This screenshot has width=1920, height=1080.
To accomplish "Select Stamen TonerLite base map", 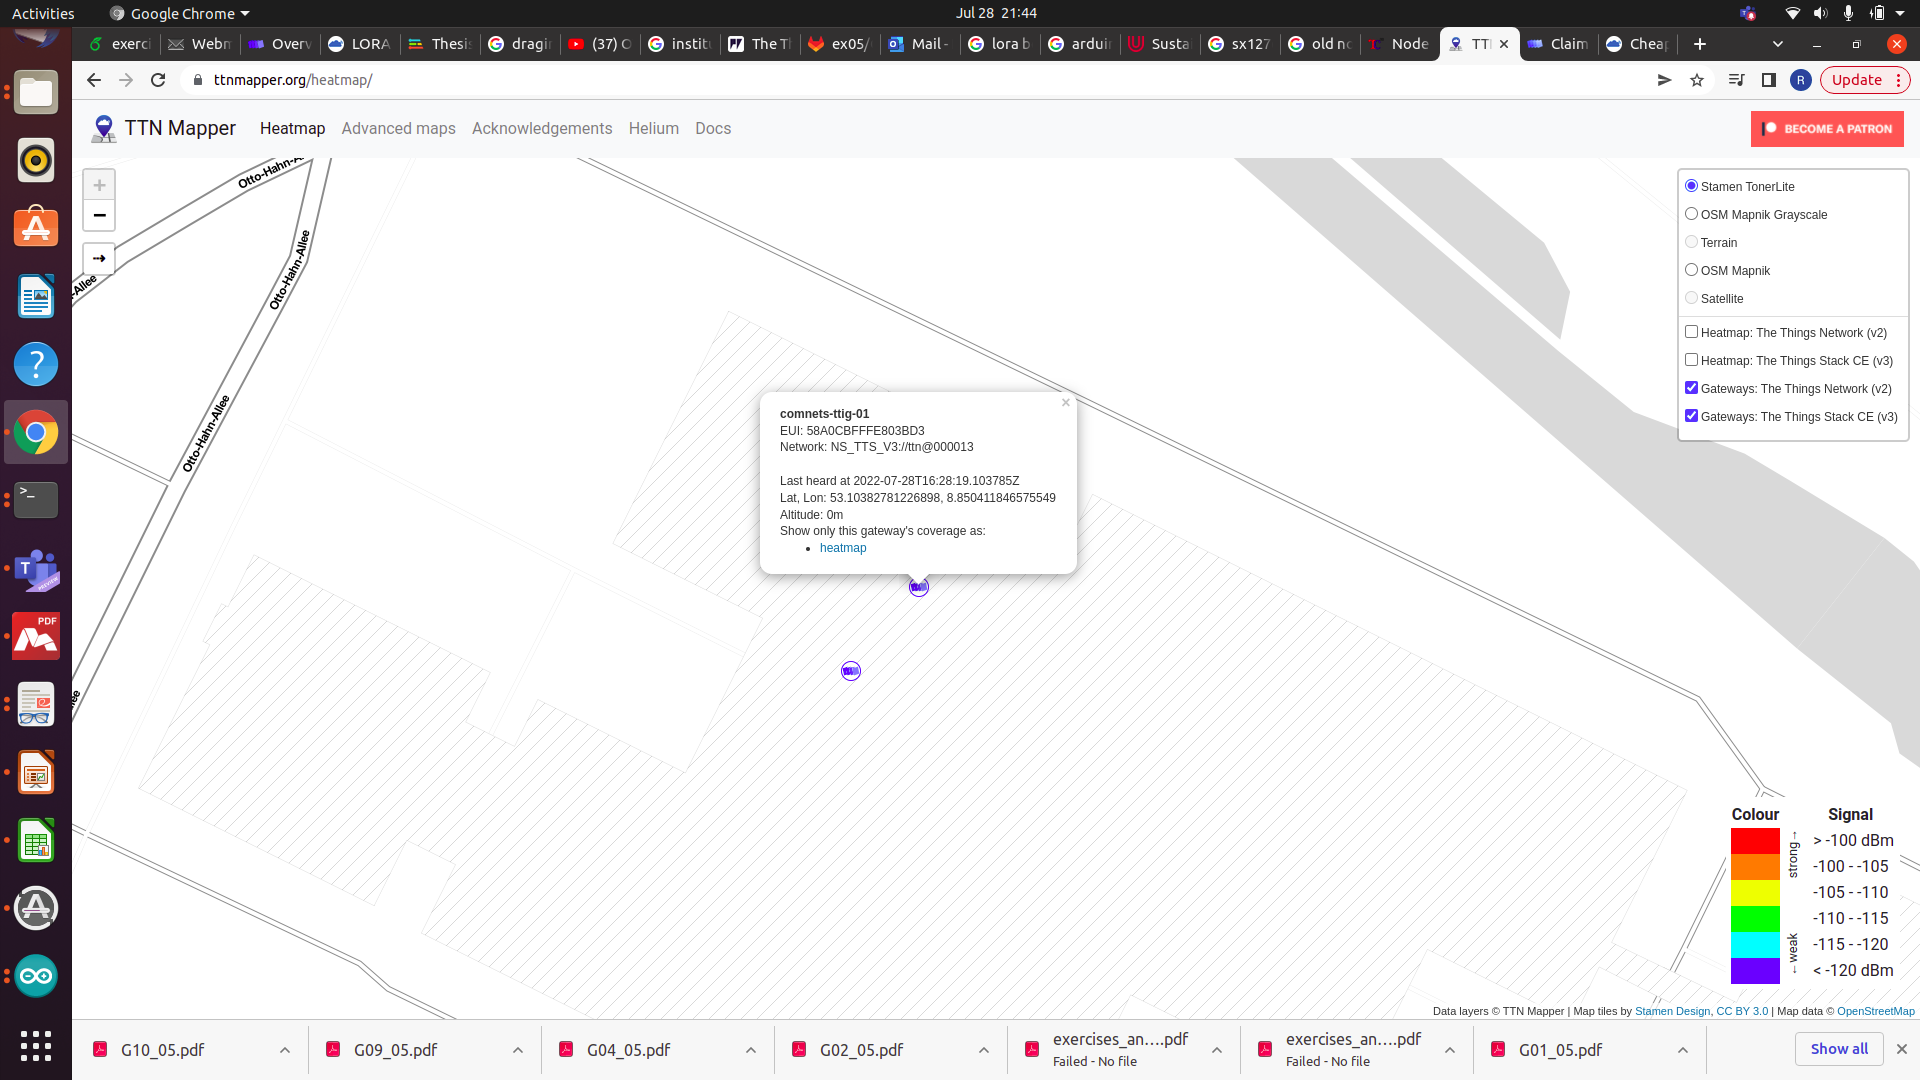I will click(x=1692, y=186).
